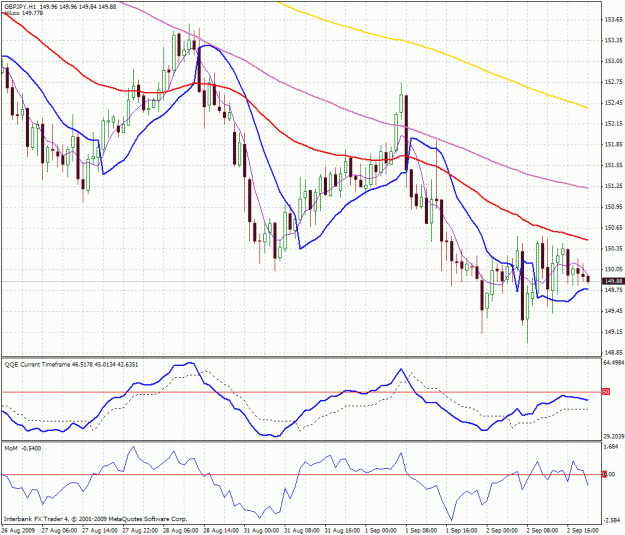Click the 29.2039 QQE scale minimum
The image size is (625, 535).
click(614, 437)
